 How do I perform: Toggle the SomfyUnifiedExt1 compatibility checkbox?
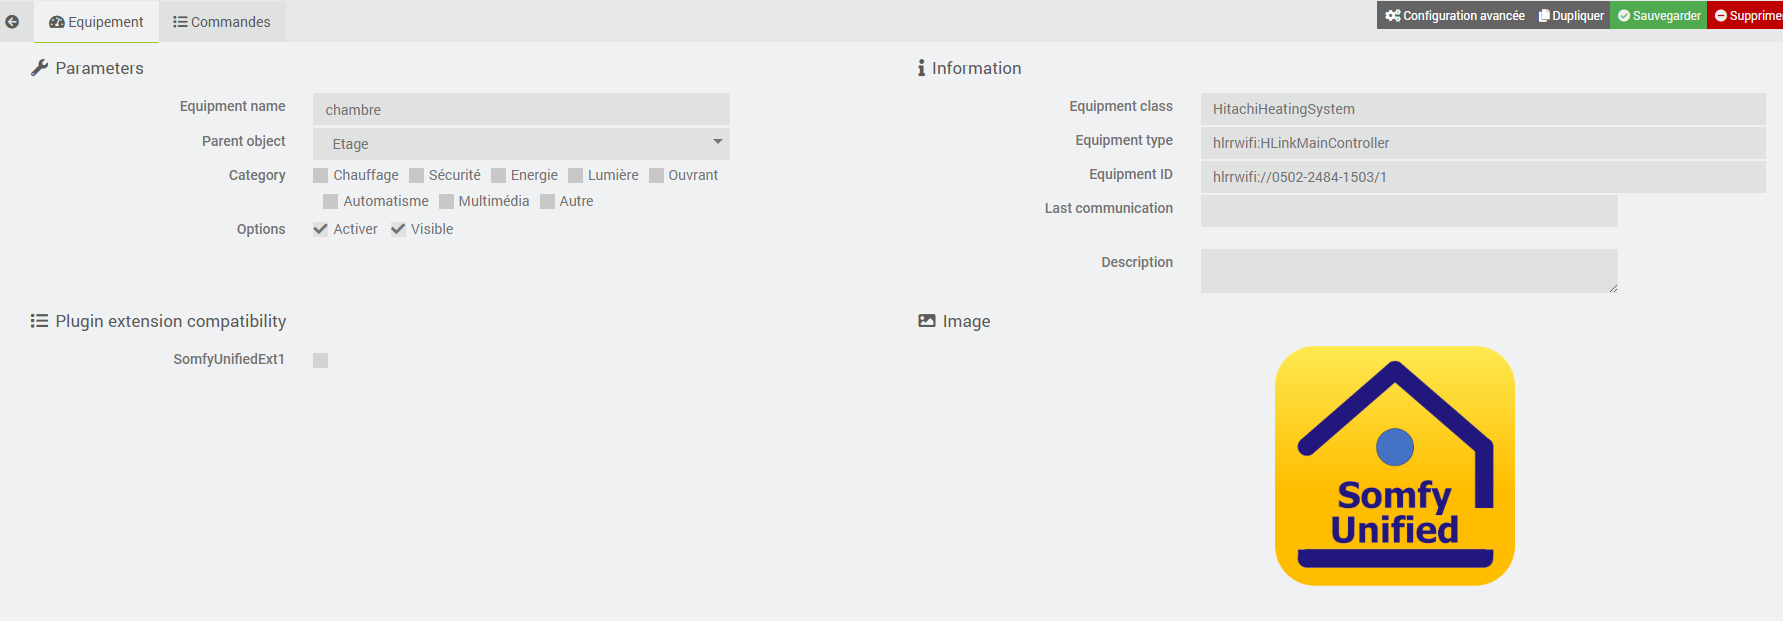321,360
